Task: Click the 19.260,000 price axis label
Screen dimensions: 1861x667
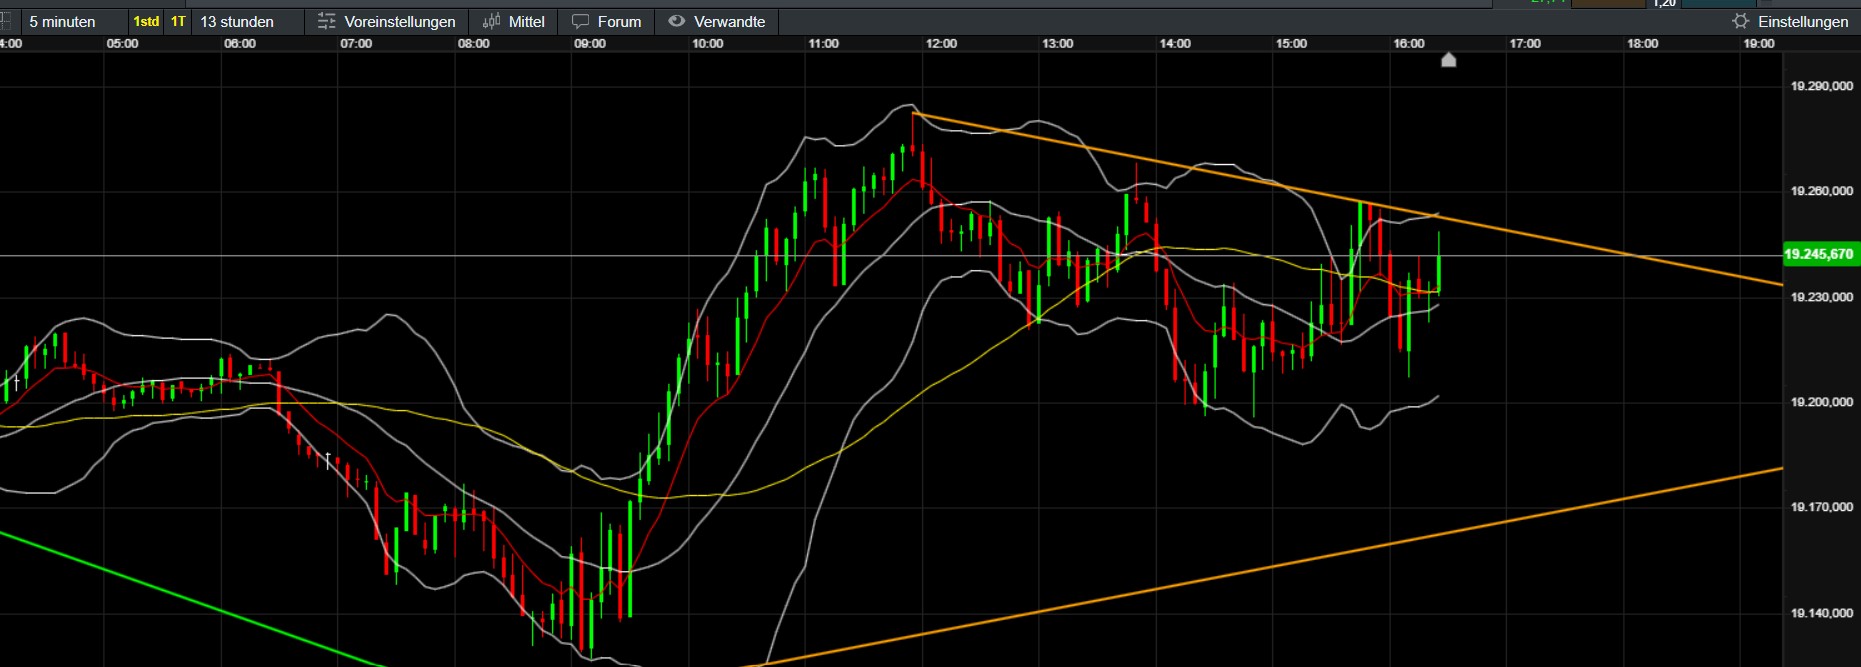Action: (1821, 191)
